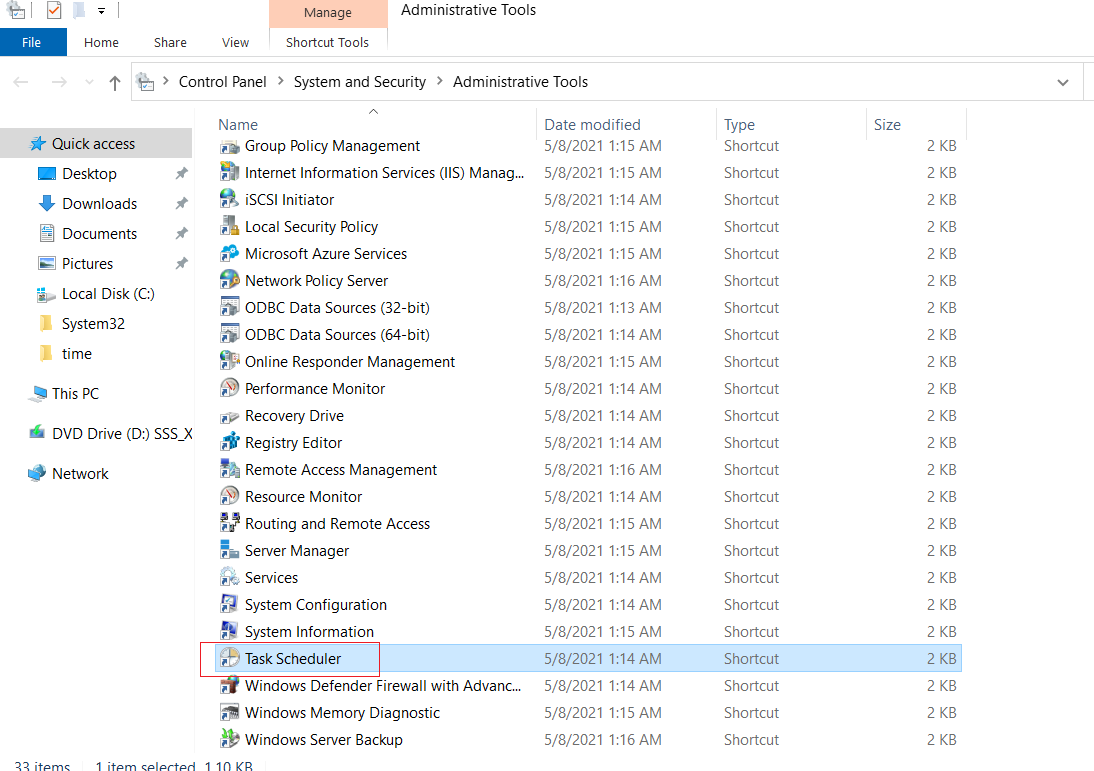Select Local Disk (C:) in navigation pane

point(108,294)
